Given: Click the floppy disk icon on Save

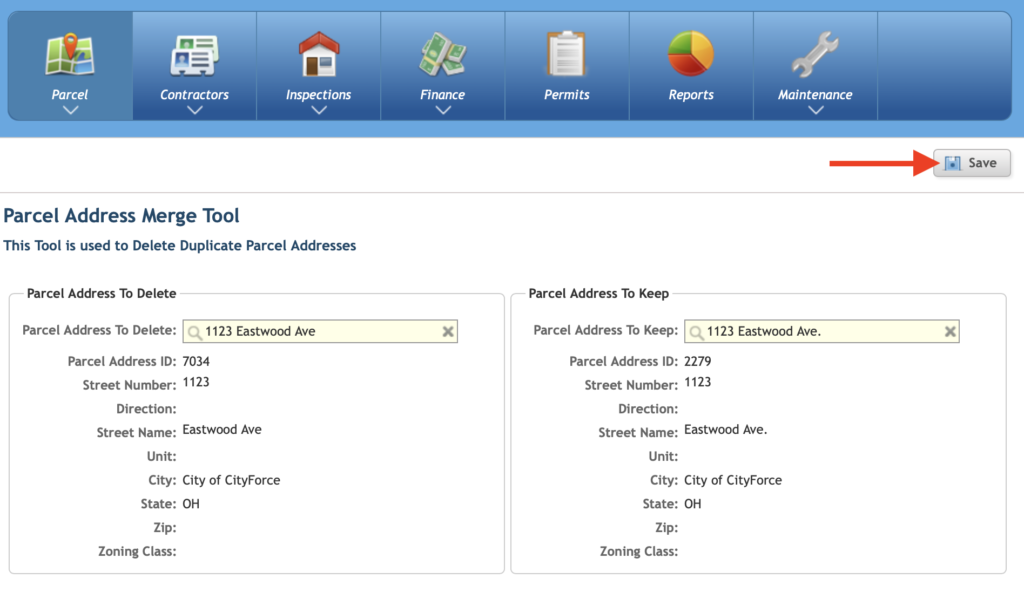Looking at the screenshot, I should (953, 163).
